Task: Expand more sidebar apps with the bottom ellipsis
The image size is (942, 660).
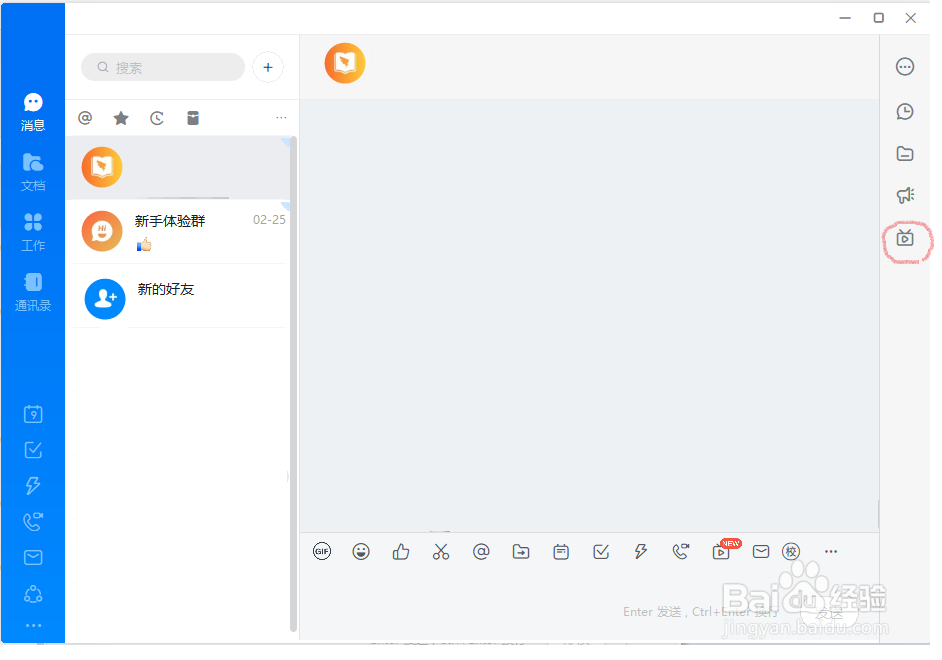Action: (x=33, y=625)
